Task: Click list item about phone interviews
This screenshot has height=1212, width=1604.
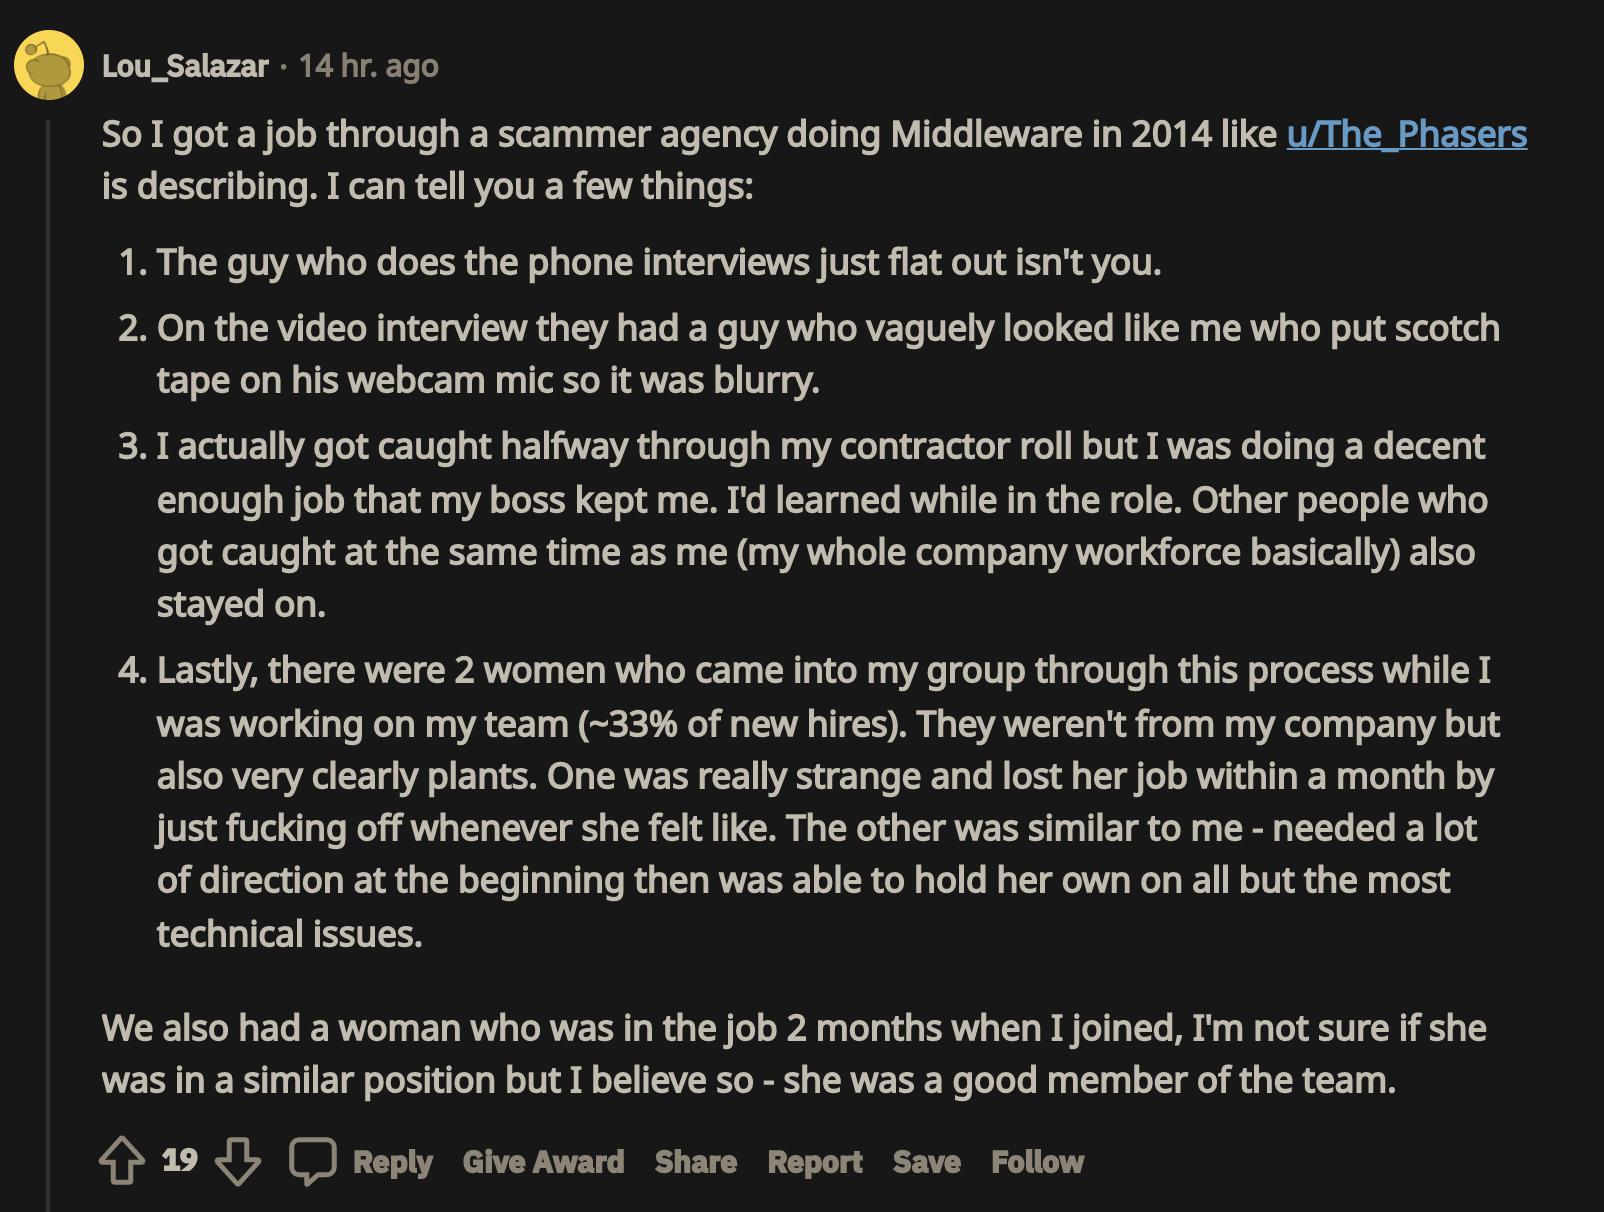Action: tap(640, 262)
